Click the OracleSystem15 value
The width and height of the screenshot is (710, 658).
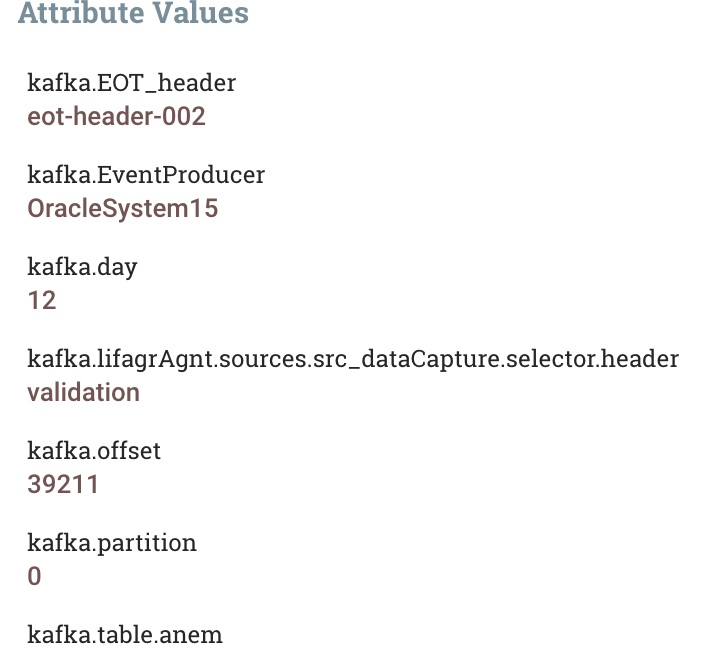123,209
